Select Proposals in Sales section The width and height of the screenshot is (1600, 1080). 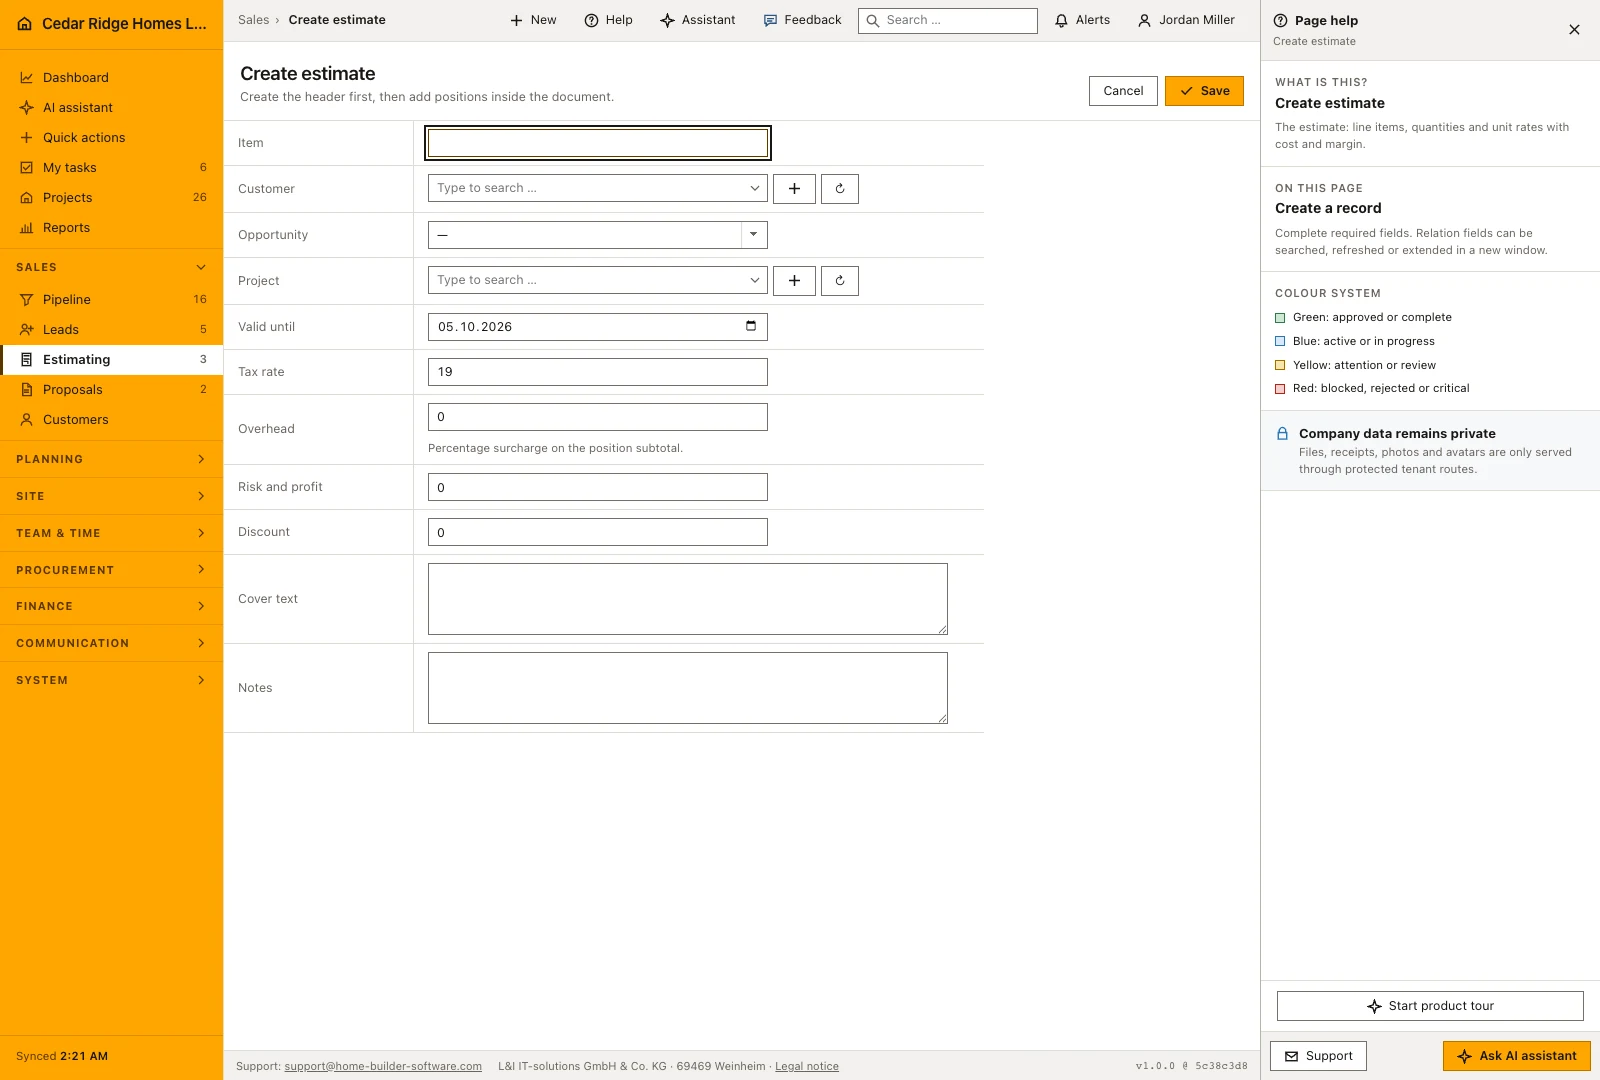tap(111, 390)
